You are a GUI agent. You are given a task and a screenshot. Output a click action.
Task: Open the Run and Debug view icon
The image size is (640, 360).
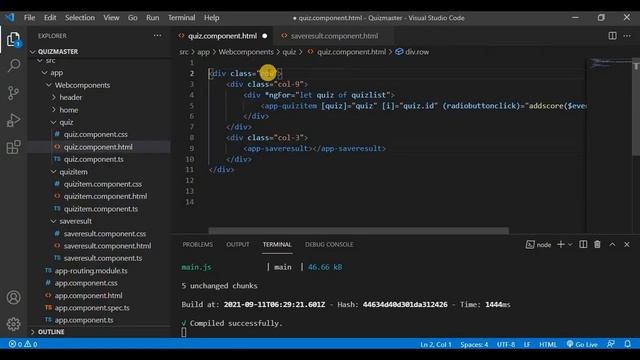click(13, 120)
